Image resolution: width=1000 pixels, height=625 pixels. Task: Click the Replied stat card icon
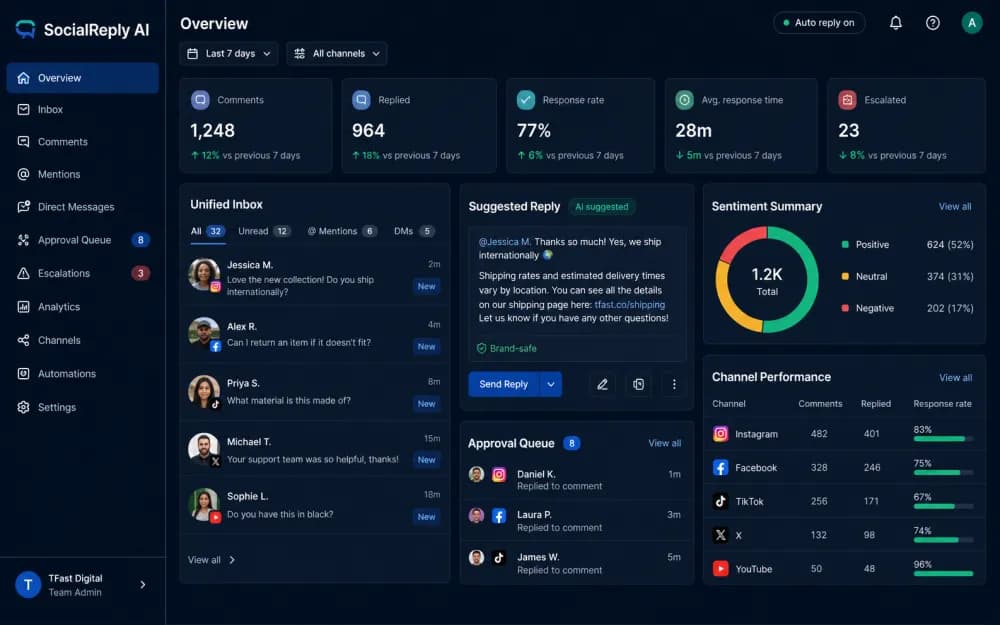[361, 100]
